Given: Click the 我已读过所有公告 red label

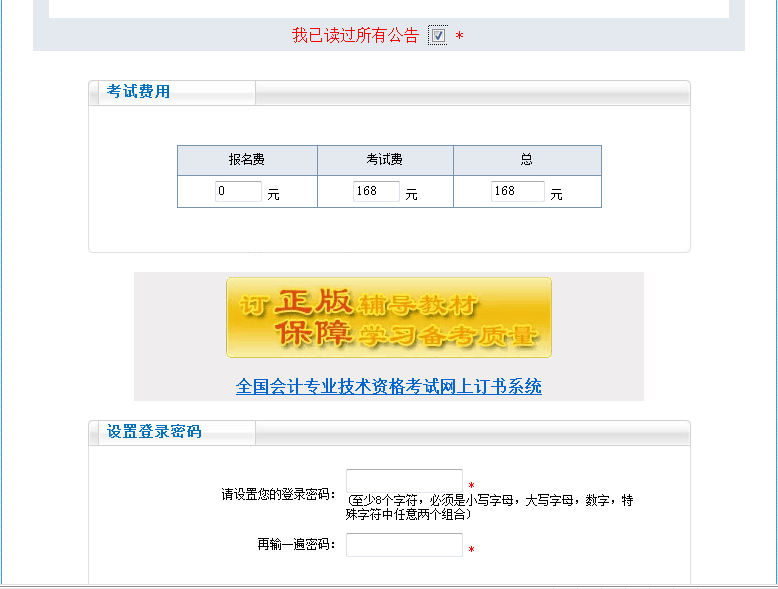Looking at the screenshot, I should click(x=355, y=36).
